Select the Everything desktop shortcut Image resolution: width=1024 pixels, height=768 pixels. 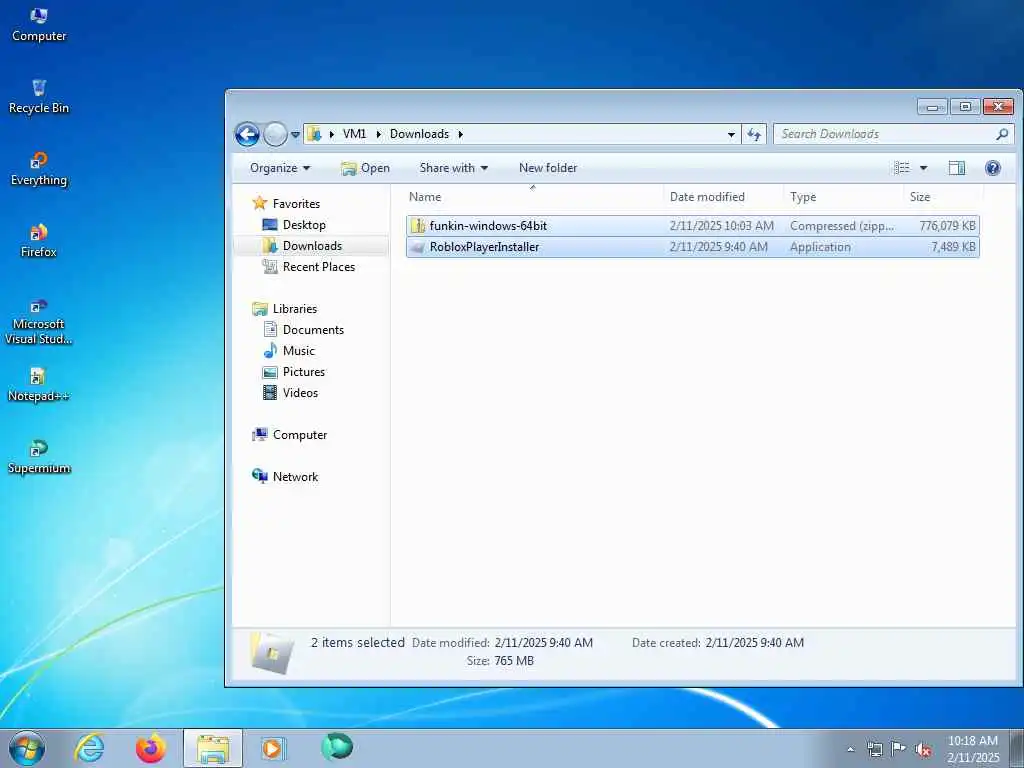pos(39,169)
